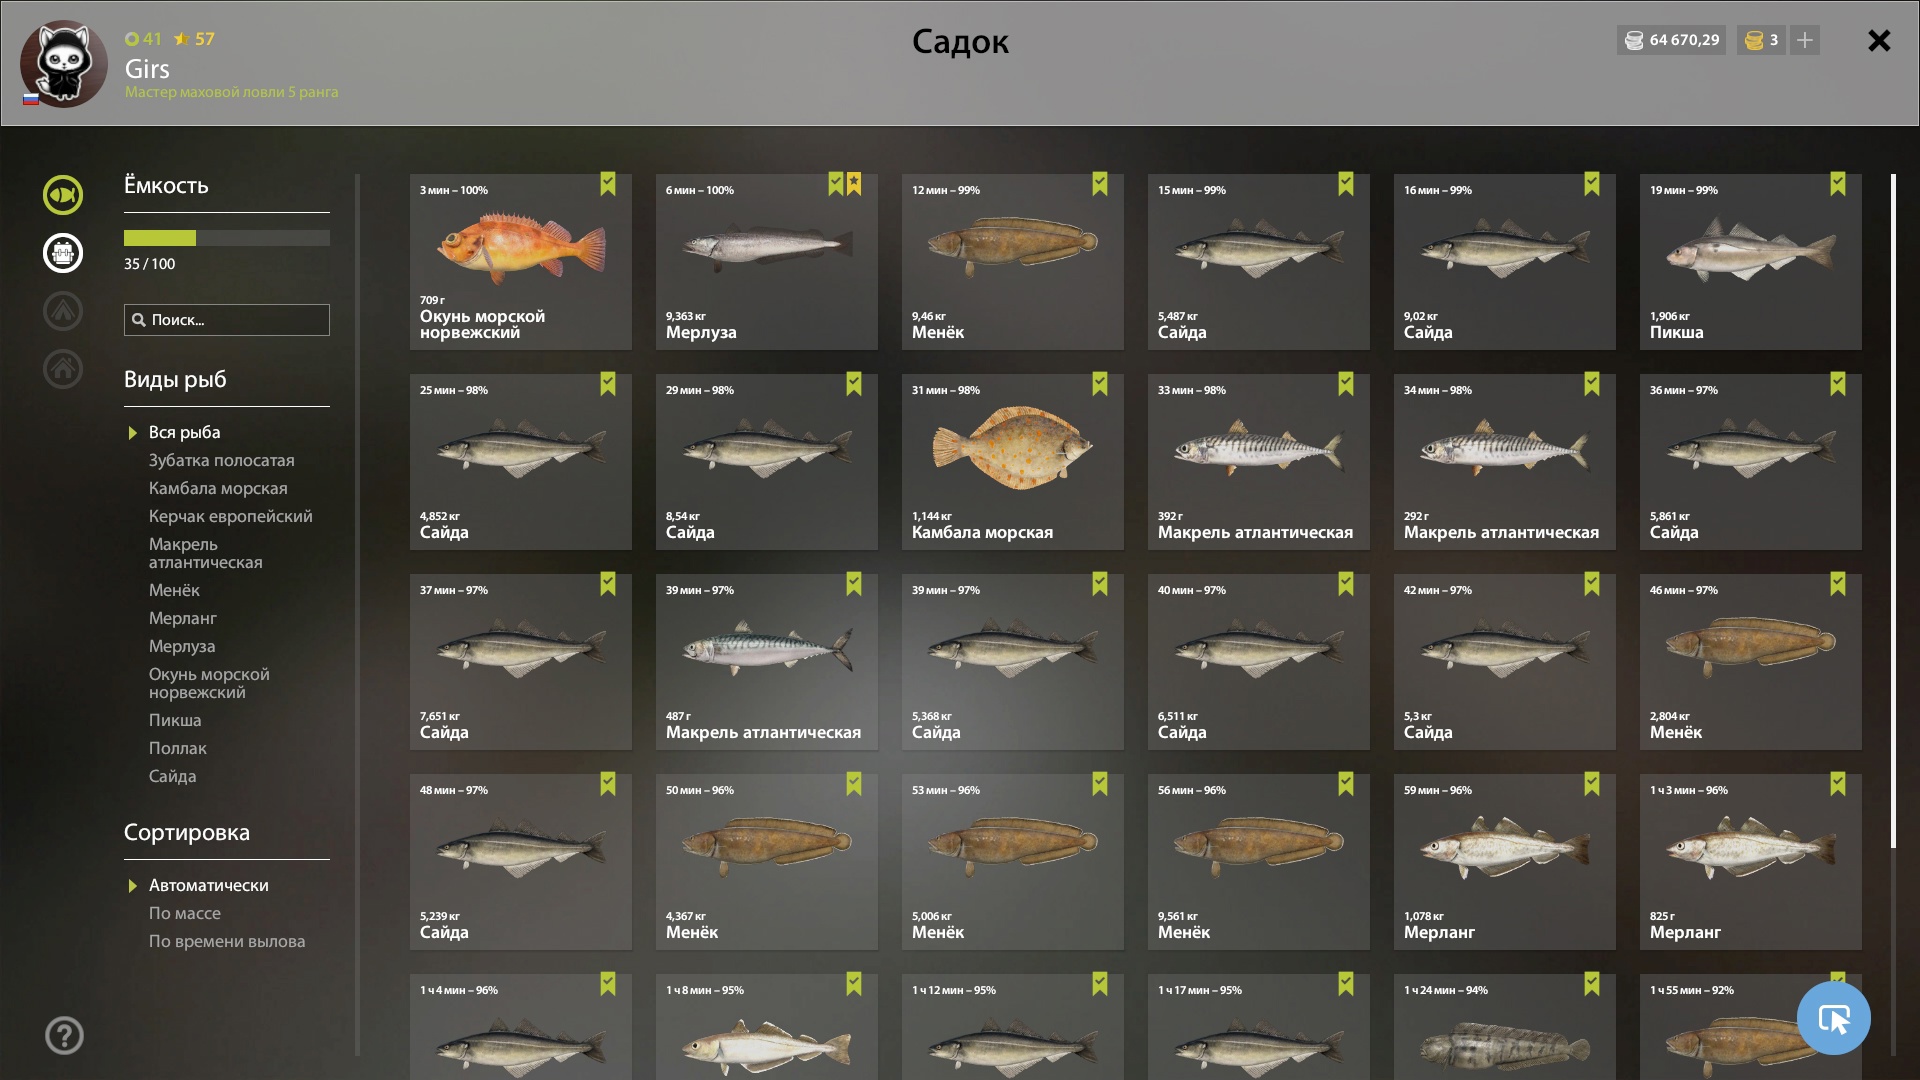Toggle the bookmark on Камбала морская card

pyautogui.click(x=1100, y=384)
